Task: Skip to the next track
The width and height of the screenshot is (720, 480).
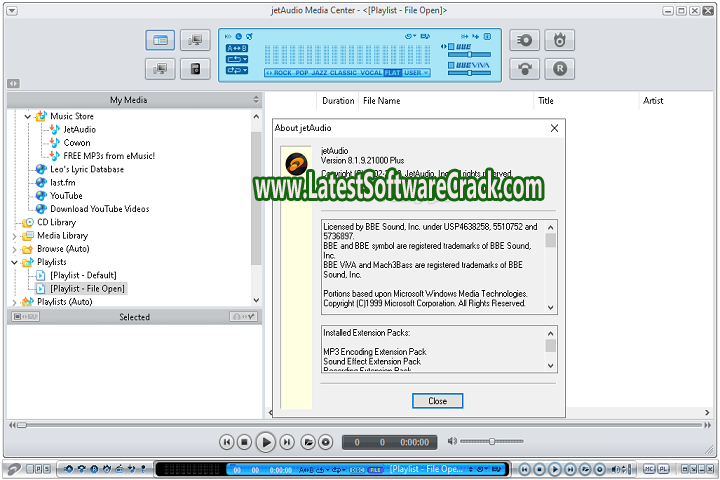Action: (x=287, y=441)
